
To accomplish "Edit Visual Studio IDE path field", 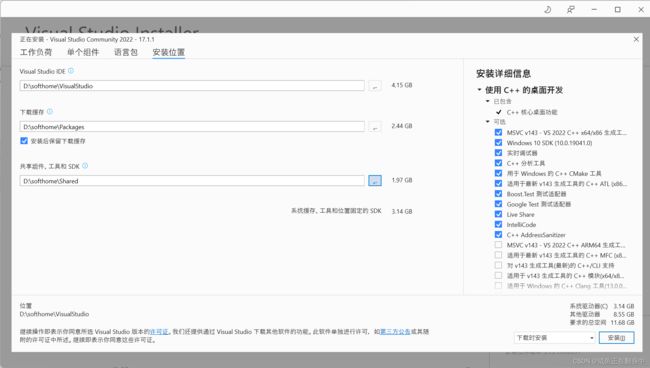I will point(192,86).
